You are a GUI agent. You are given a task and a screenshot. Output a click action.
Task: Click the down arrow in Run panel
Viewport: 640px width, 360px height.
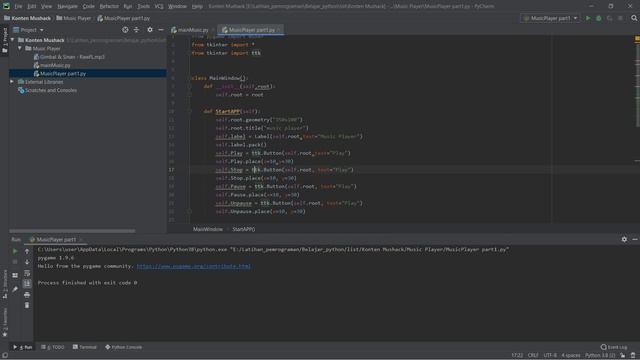click(x=27, y=262)
